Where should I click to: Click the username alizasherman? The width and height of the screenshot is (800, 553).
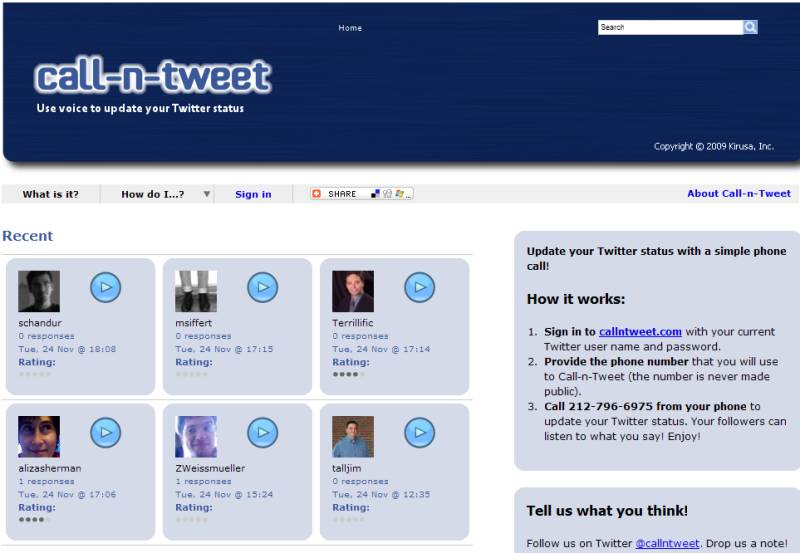coord(49,468)
